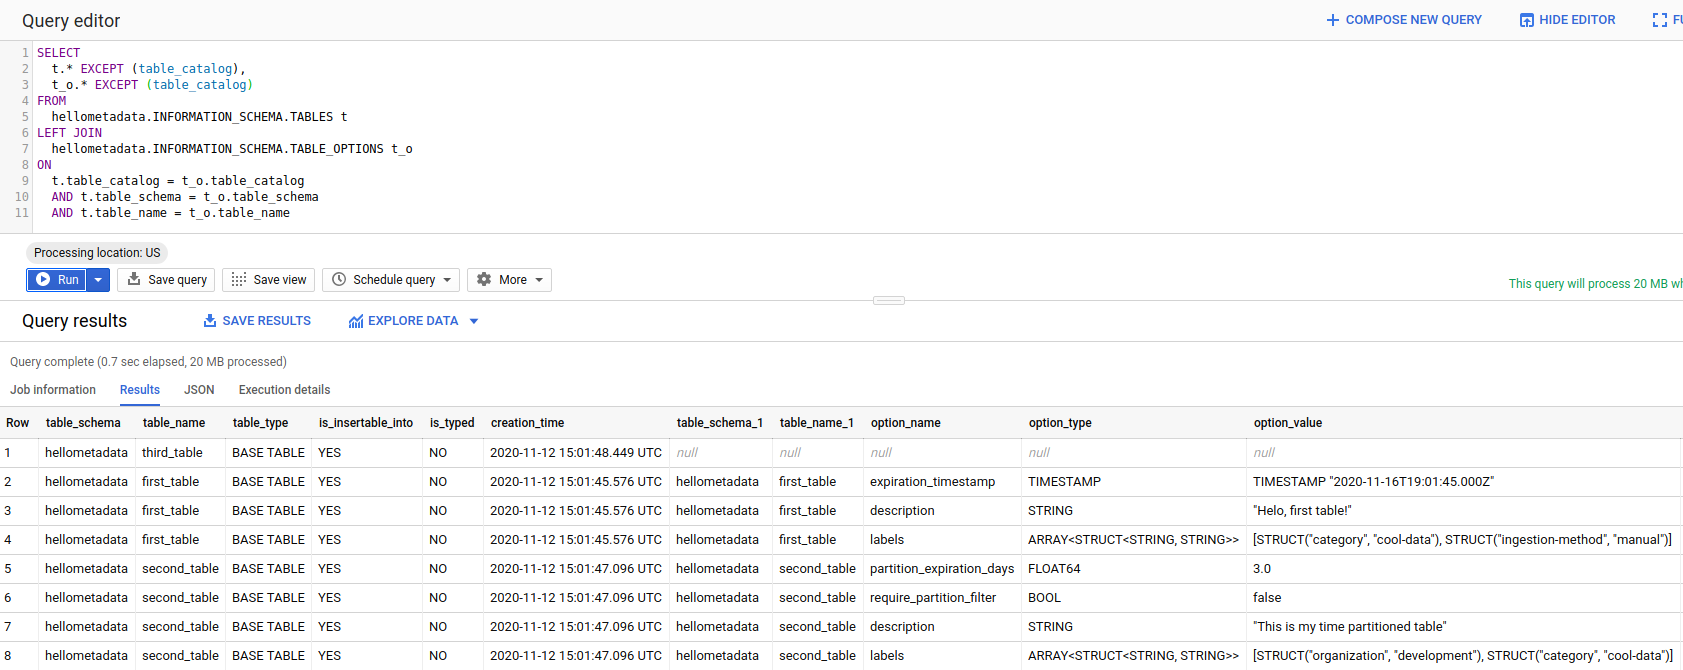Click the "This is my time partitioned table" cell
Viewport: 1683px width, 670px height.
click(1350, 627)
